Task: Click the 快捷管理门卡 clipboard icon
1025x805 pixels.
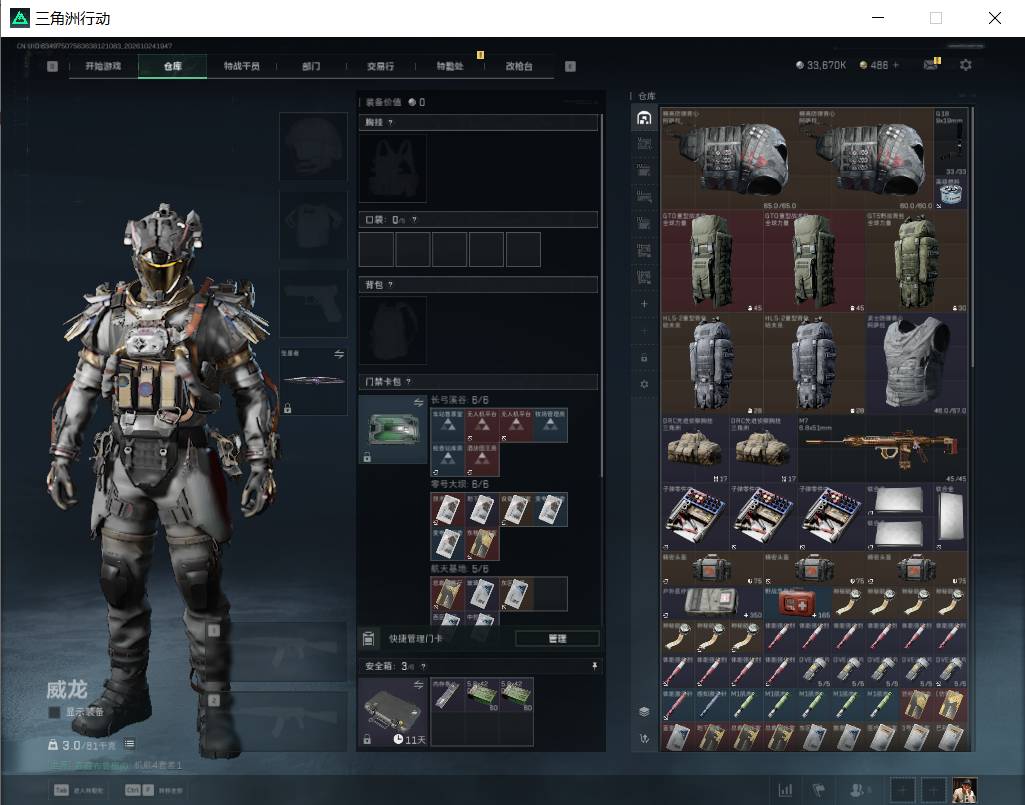Action: [x=368, y=638]
